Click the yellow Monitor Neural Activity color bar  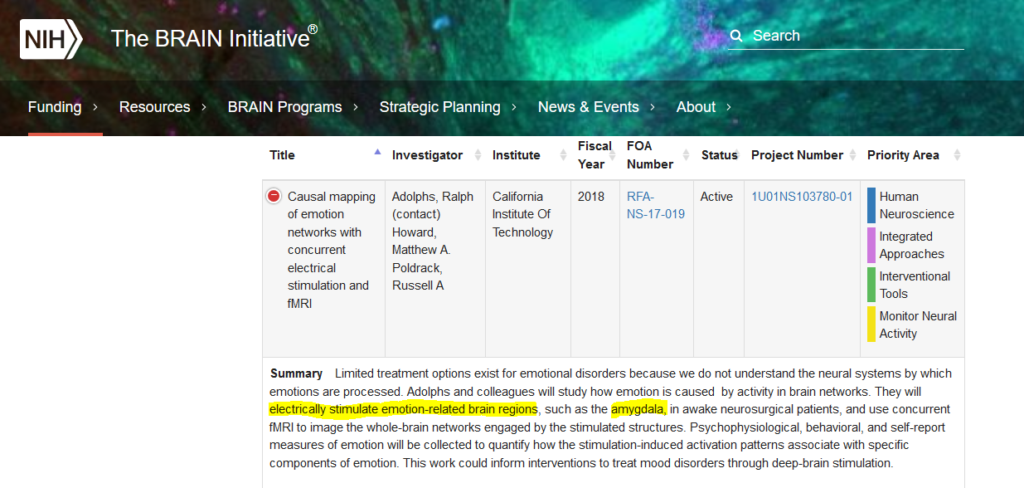[871, 325]
